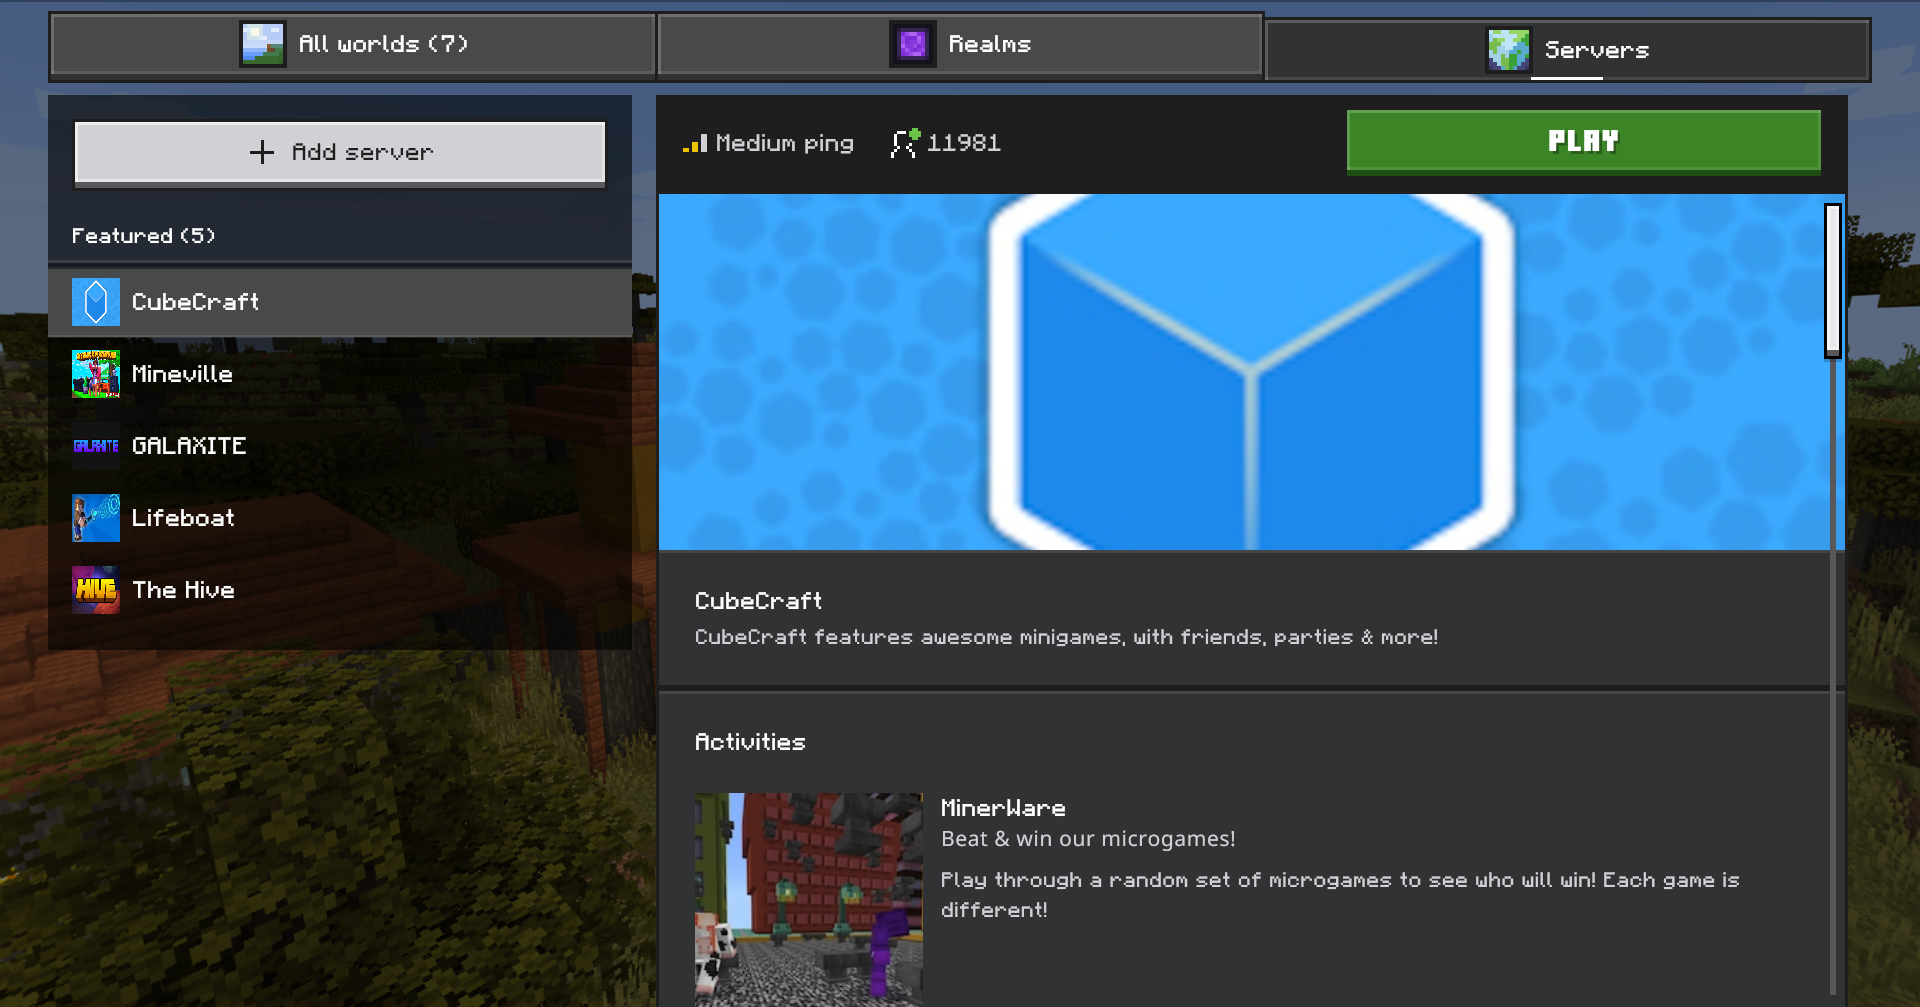Click the Activities section heading

(x=750, y=742)
